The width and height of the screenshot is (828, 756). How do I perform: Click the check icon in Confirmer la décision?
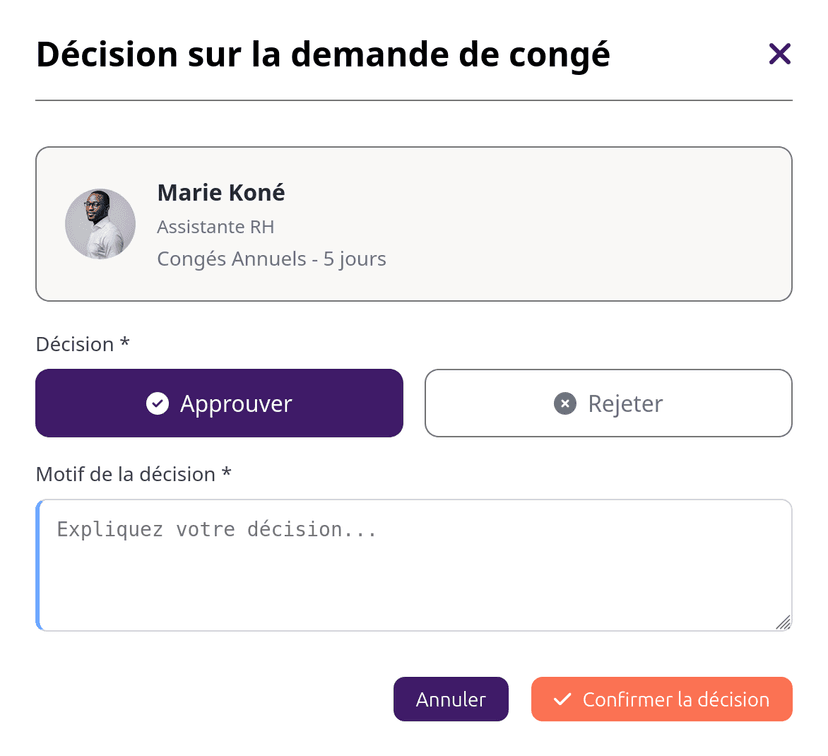pyautogui.click(x=563, y=699)
